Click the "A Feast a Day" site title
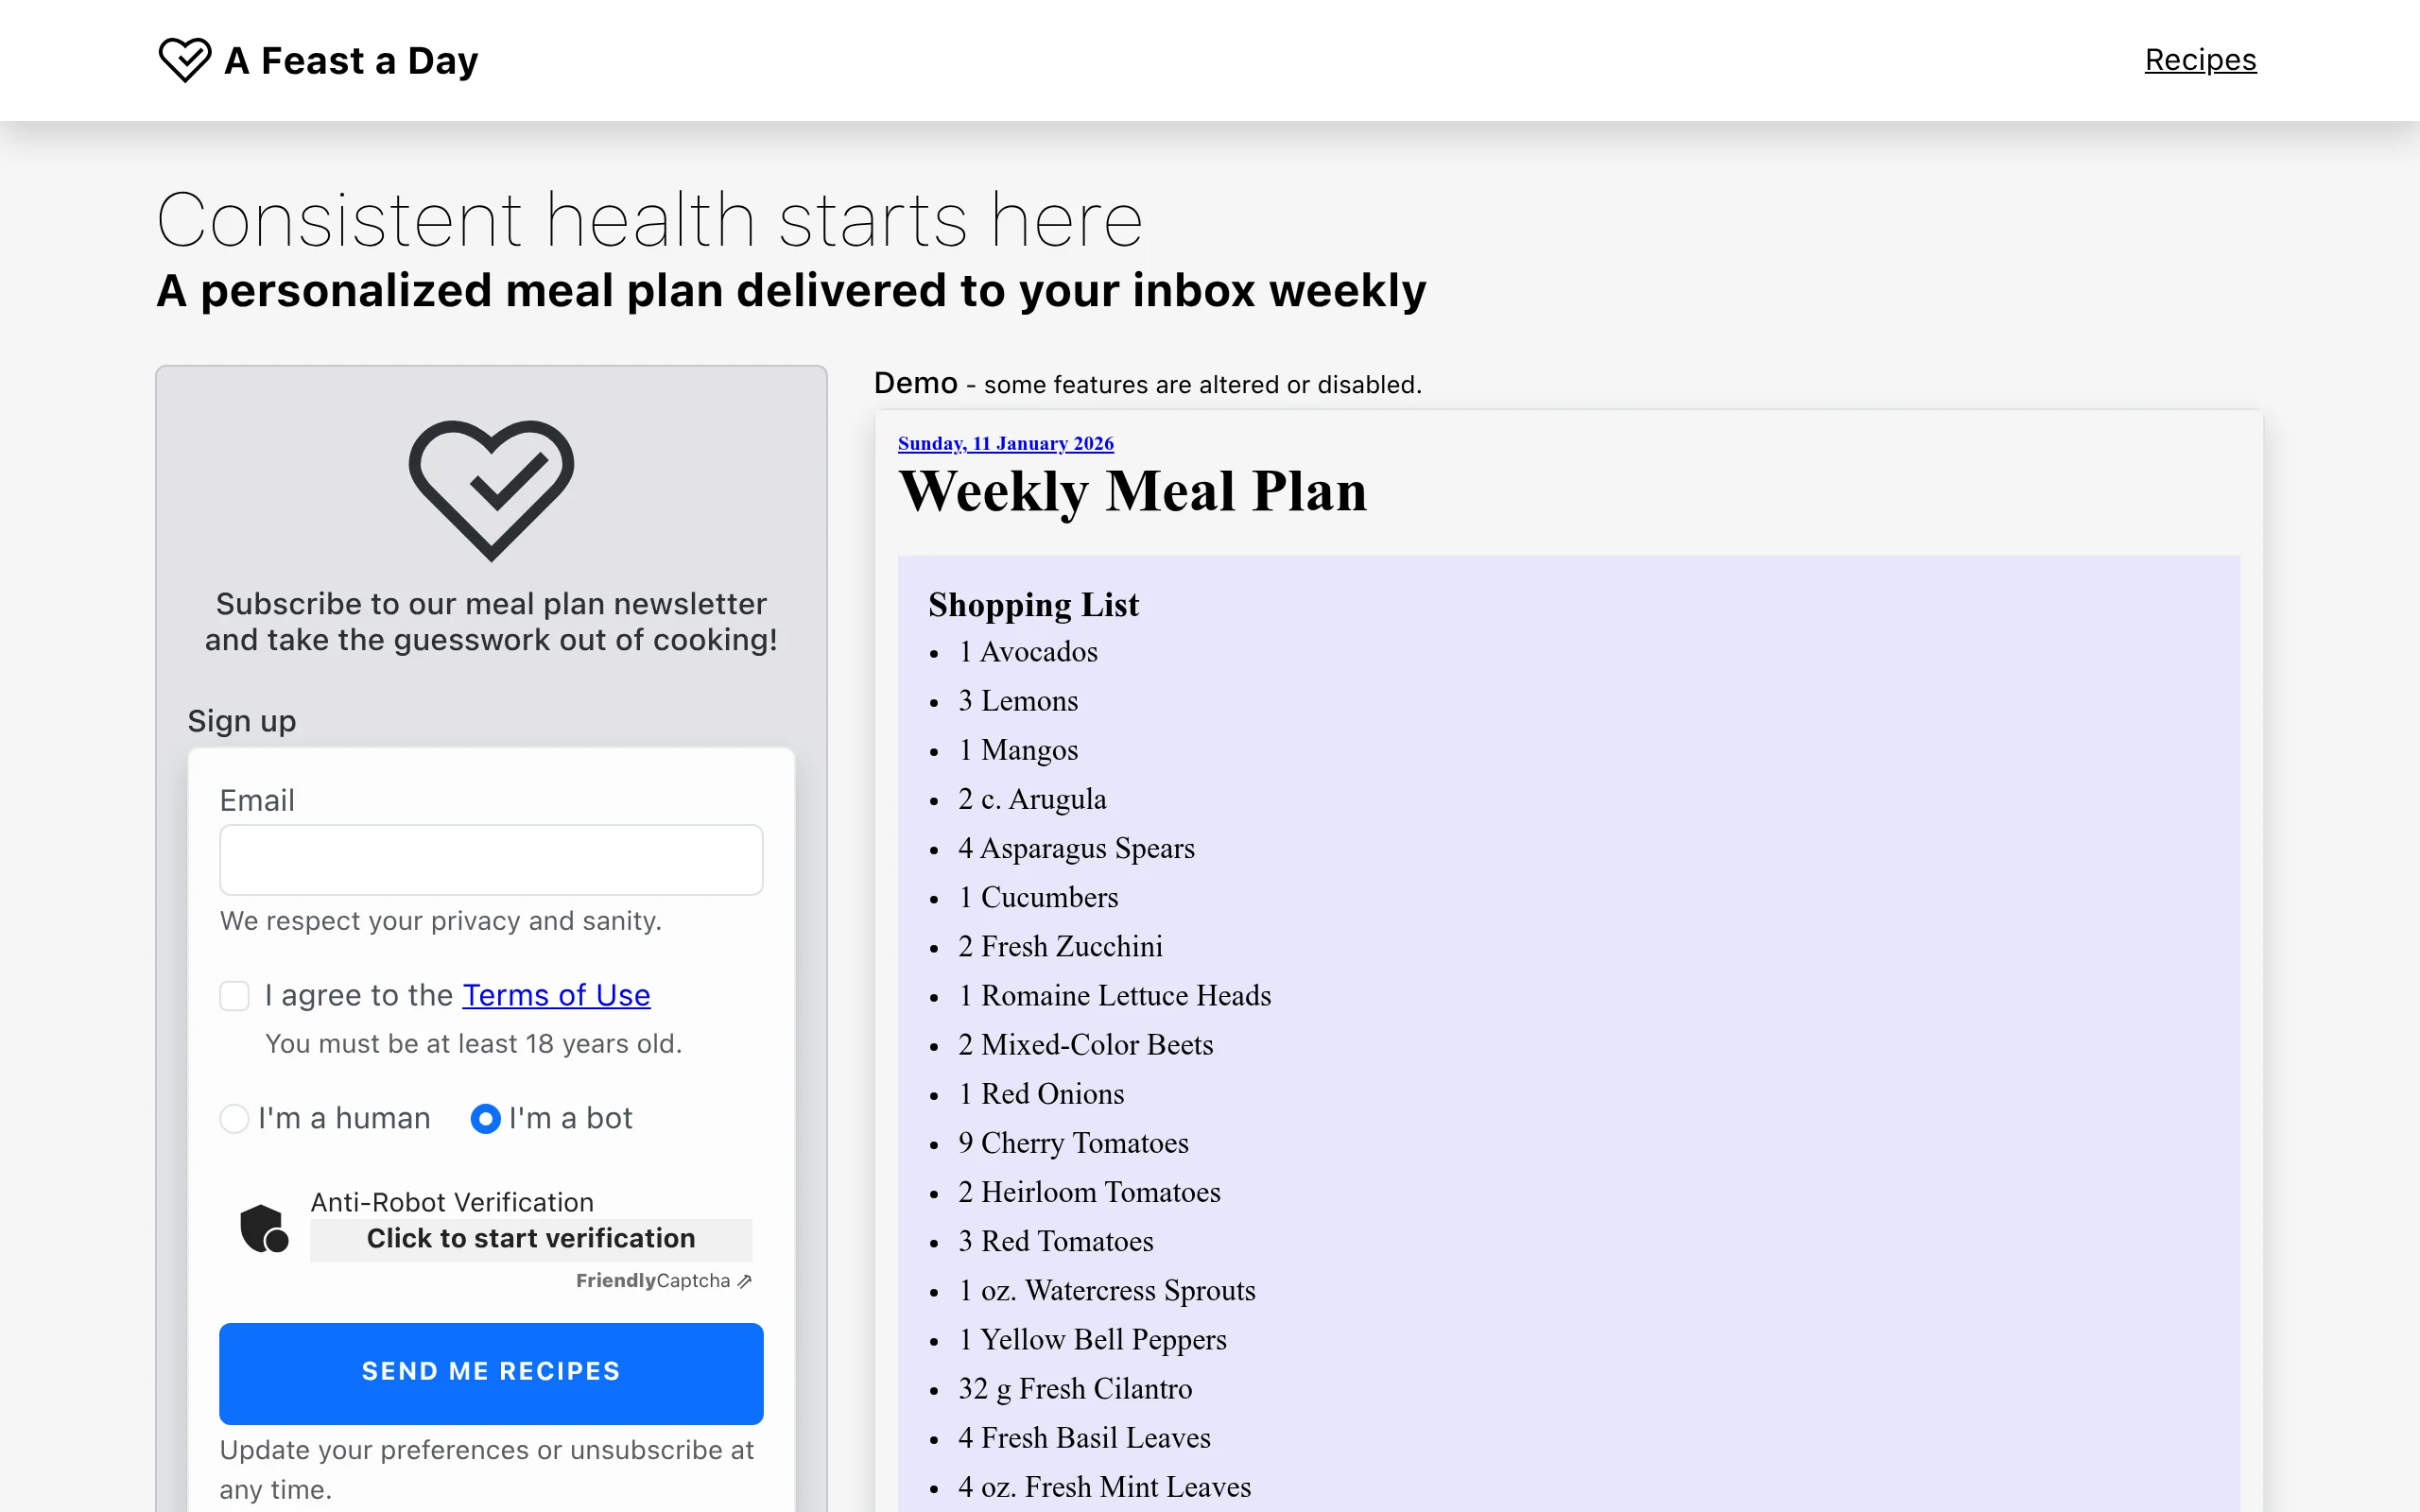Screen dimensions: 2420x1512 coord(351,61)
